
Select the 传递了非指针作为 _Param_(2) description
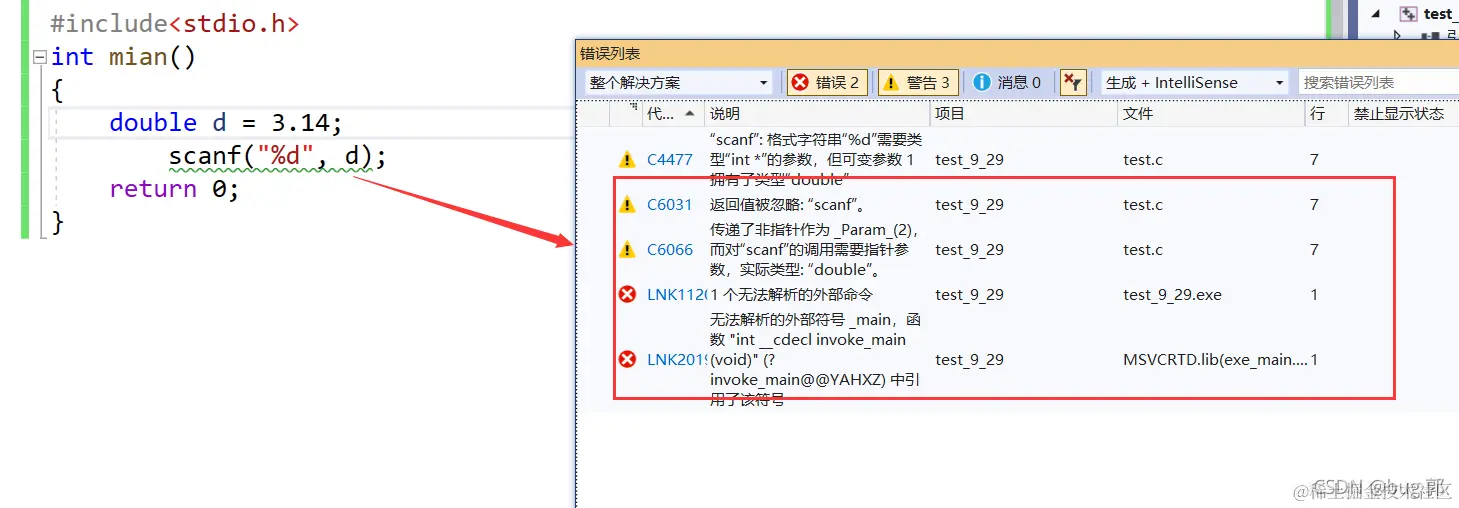pyautogui.click(x=815, y=250)
